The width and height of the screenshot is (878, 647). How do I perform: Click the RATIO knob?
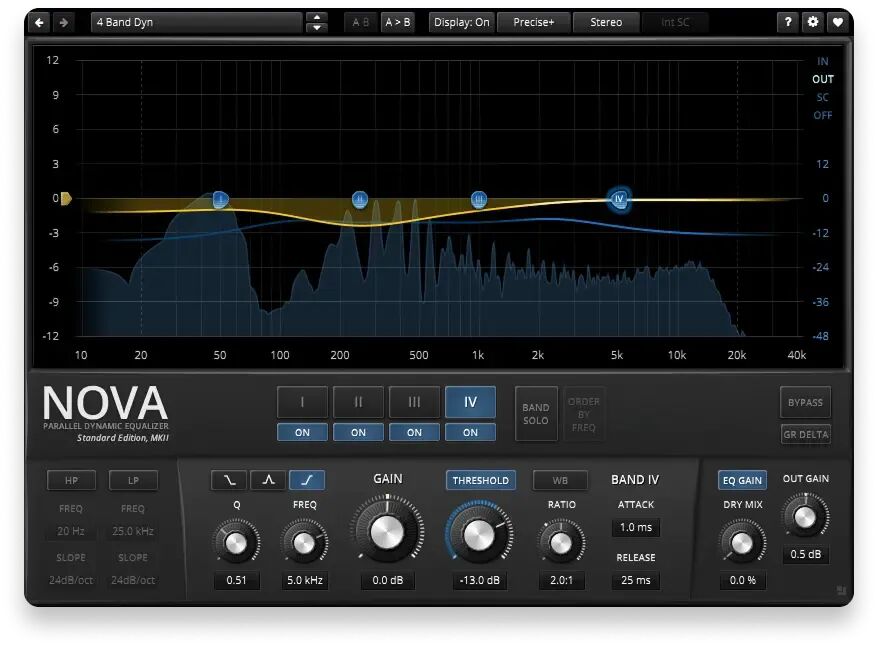561,542
